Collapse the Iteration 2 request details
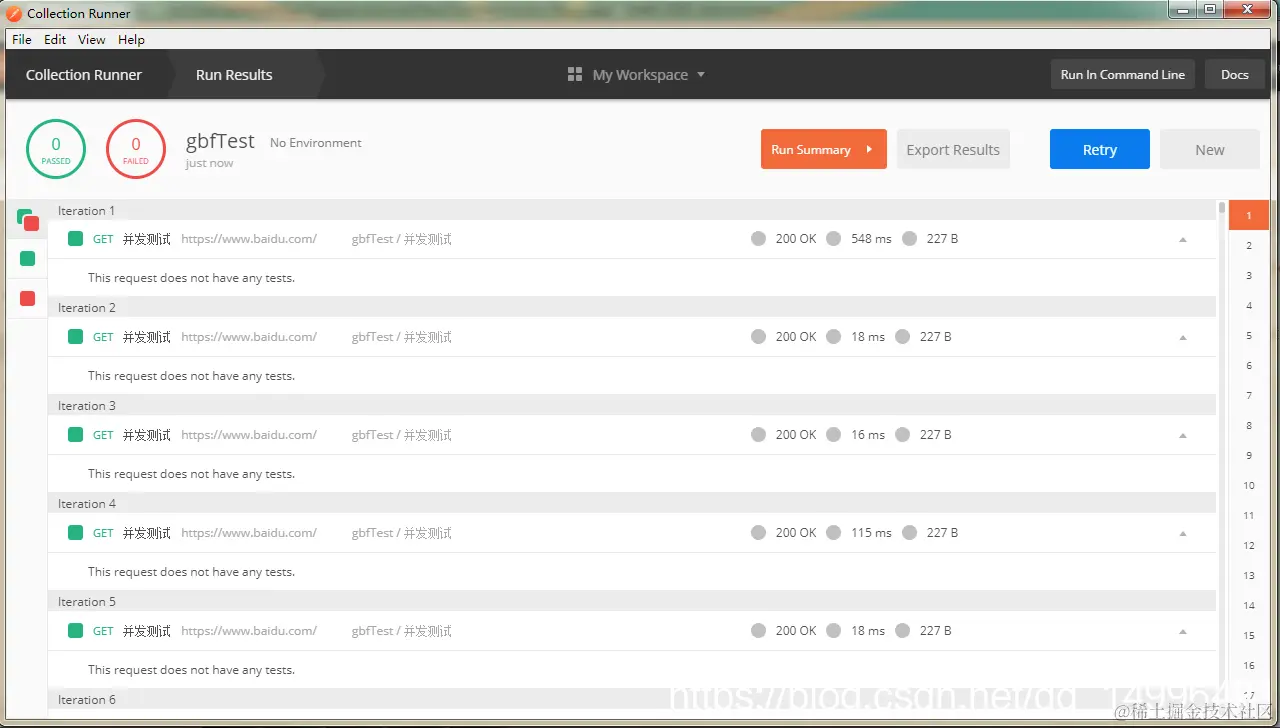The image size is (1280, 728). [x=1183, y=338]
